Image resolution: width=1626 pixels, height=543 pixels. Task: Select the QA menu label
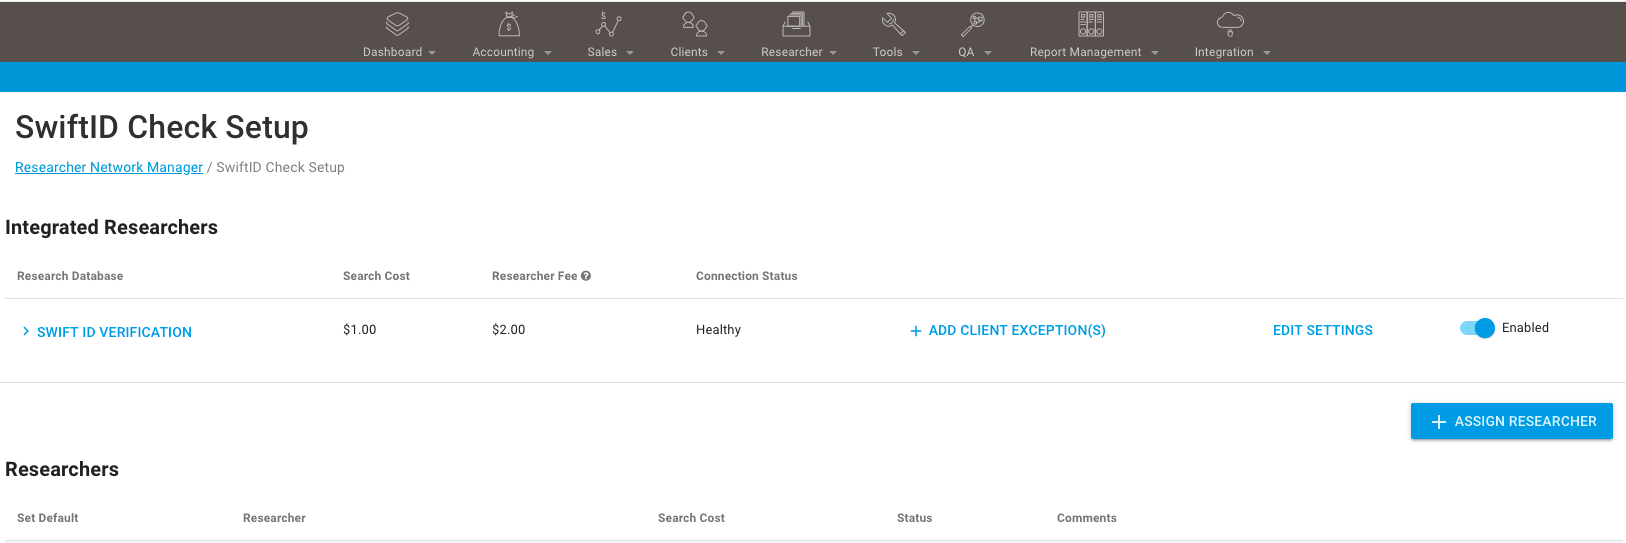tap(966, 52)
